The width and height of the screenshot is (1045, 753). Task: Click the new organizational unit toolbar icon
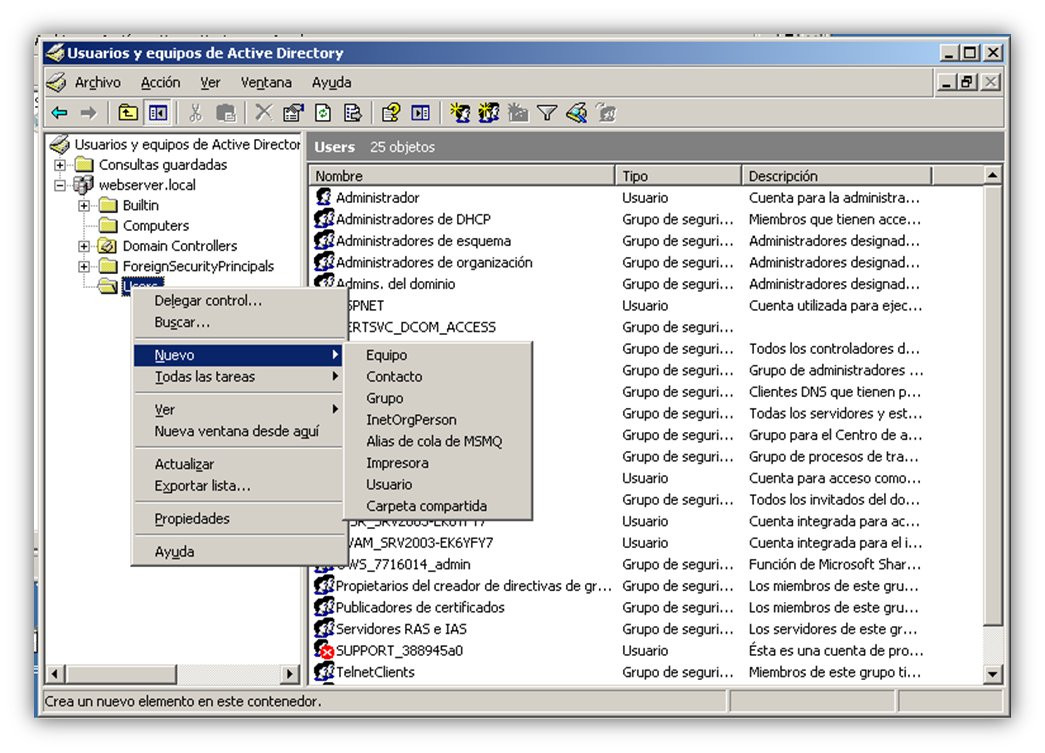tap(518, 113)
